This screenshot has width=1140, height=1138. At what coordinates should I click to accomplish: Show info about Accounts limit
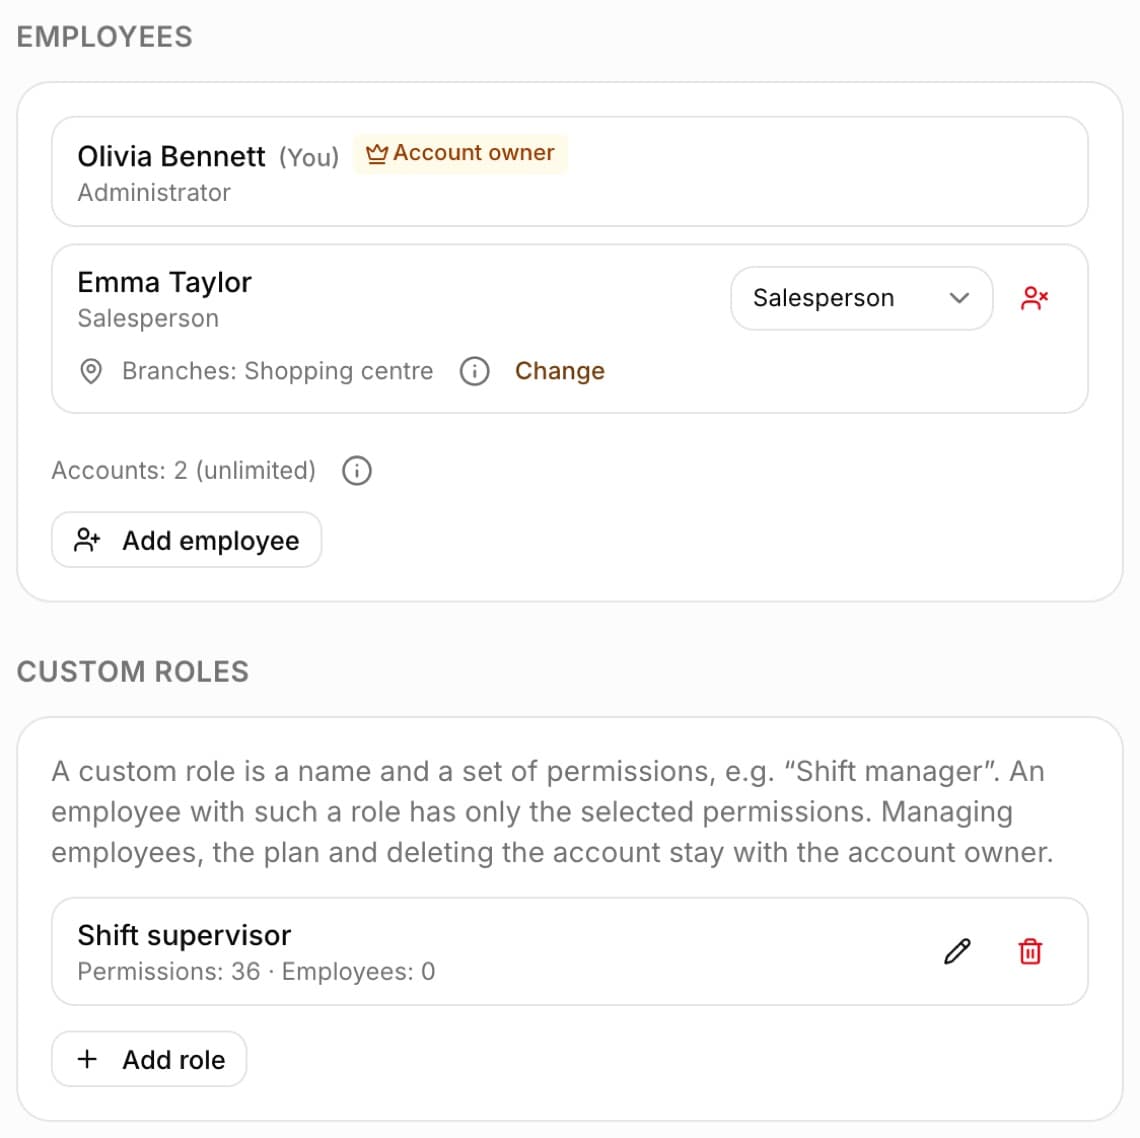click(356, 470)
